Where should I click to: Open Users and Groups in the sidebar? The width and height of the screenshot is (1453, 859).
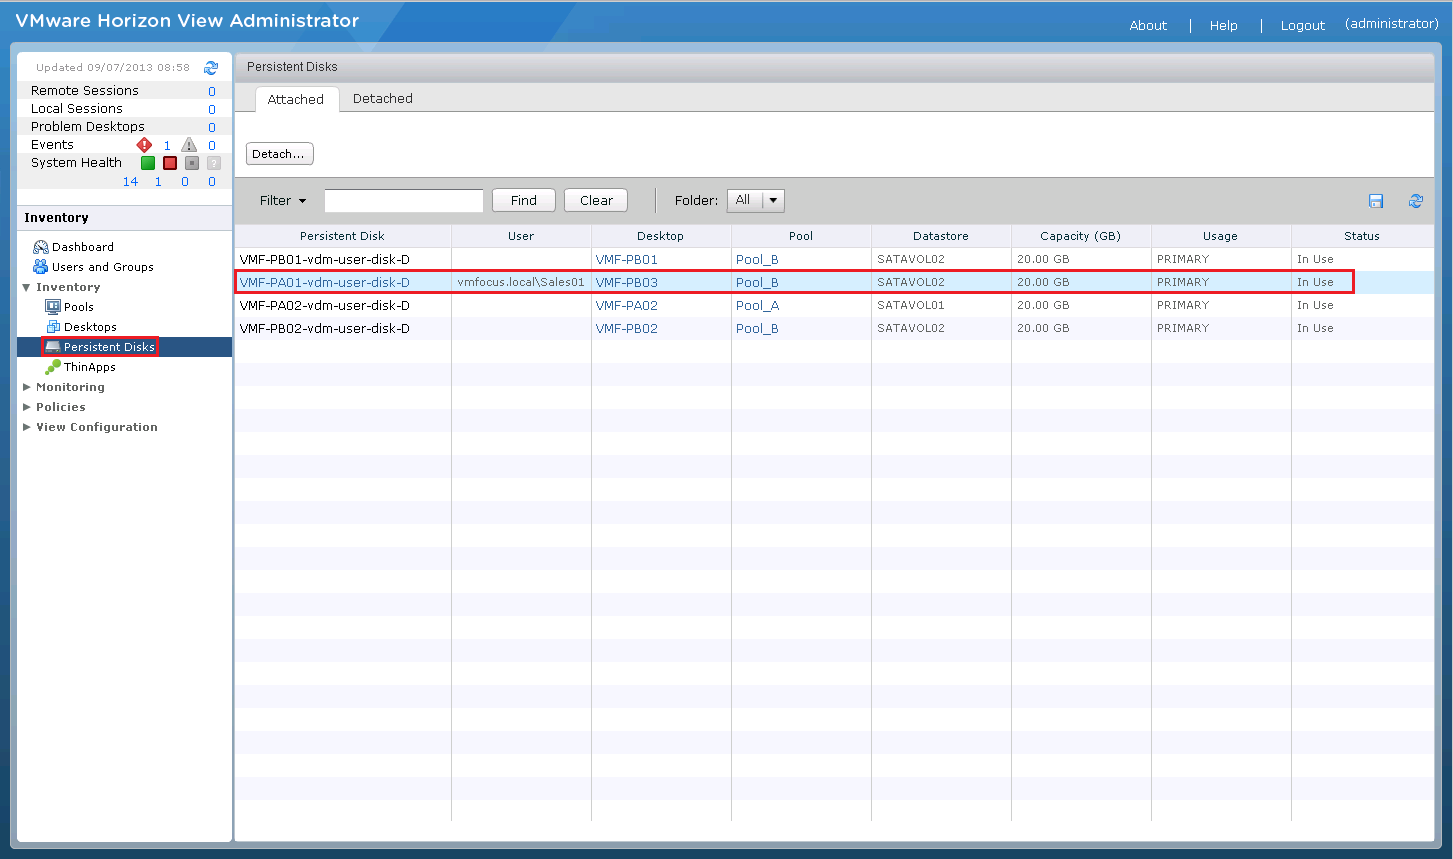[102, 267]
